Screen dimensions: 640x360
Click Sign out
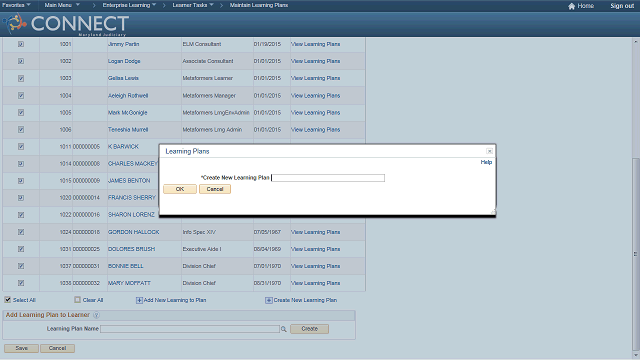622,6
